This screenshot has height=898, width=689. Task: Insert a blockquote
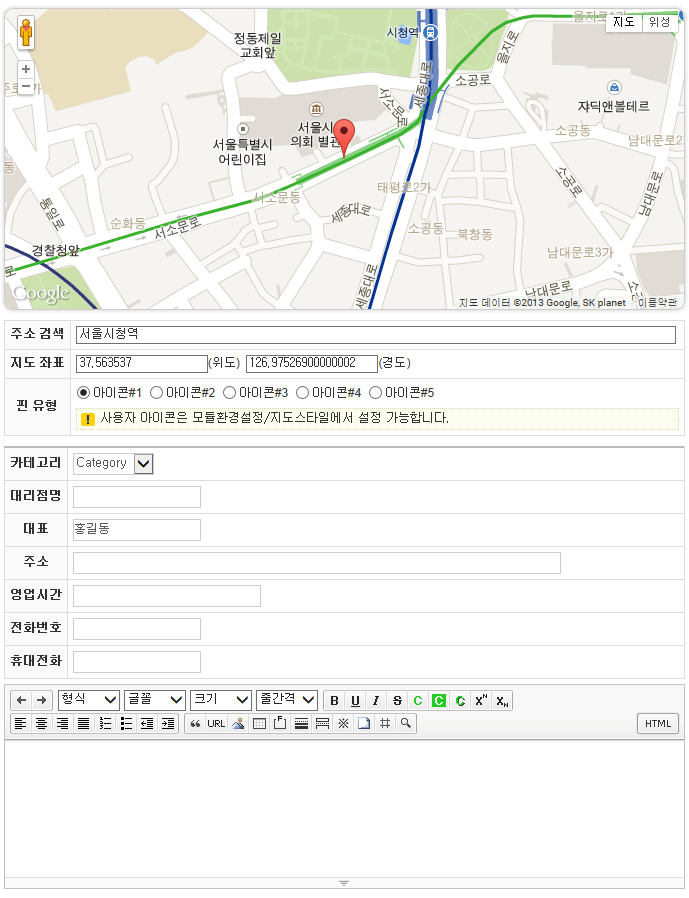195,723
